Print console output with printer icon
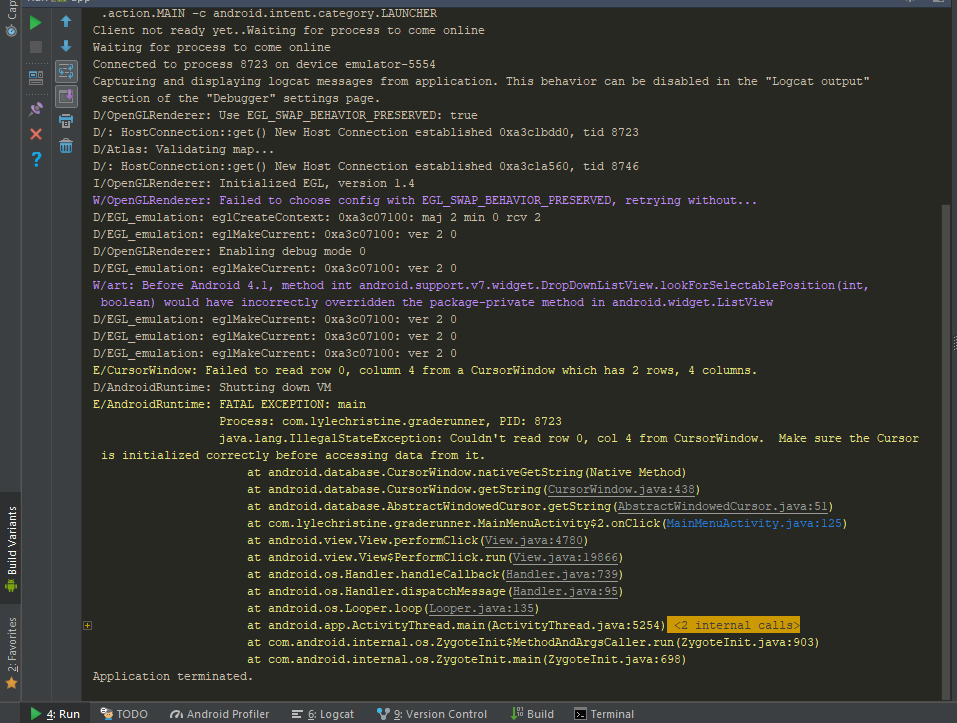Viewport: 957px width, 723px height. 66,121
